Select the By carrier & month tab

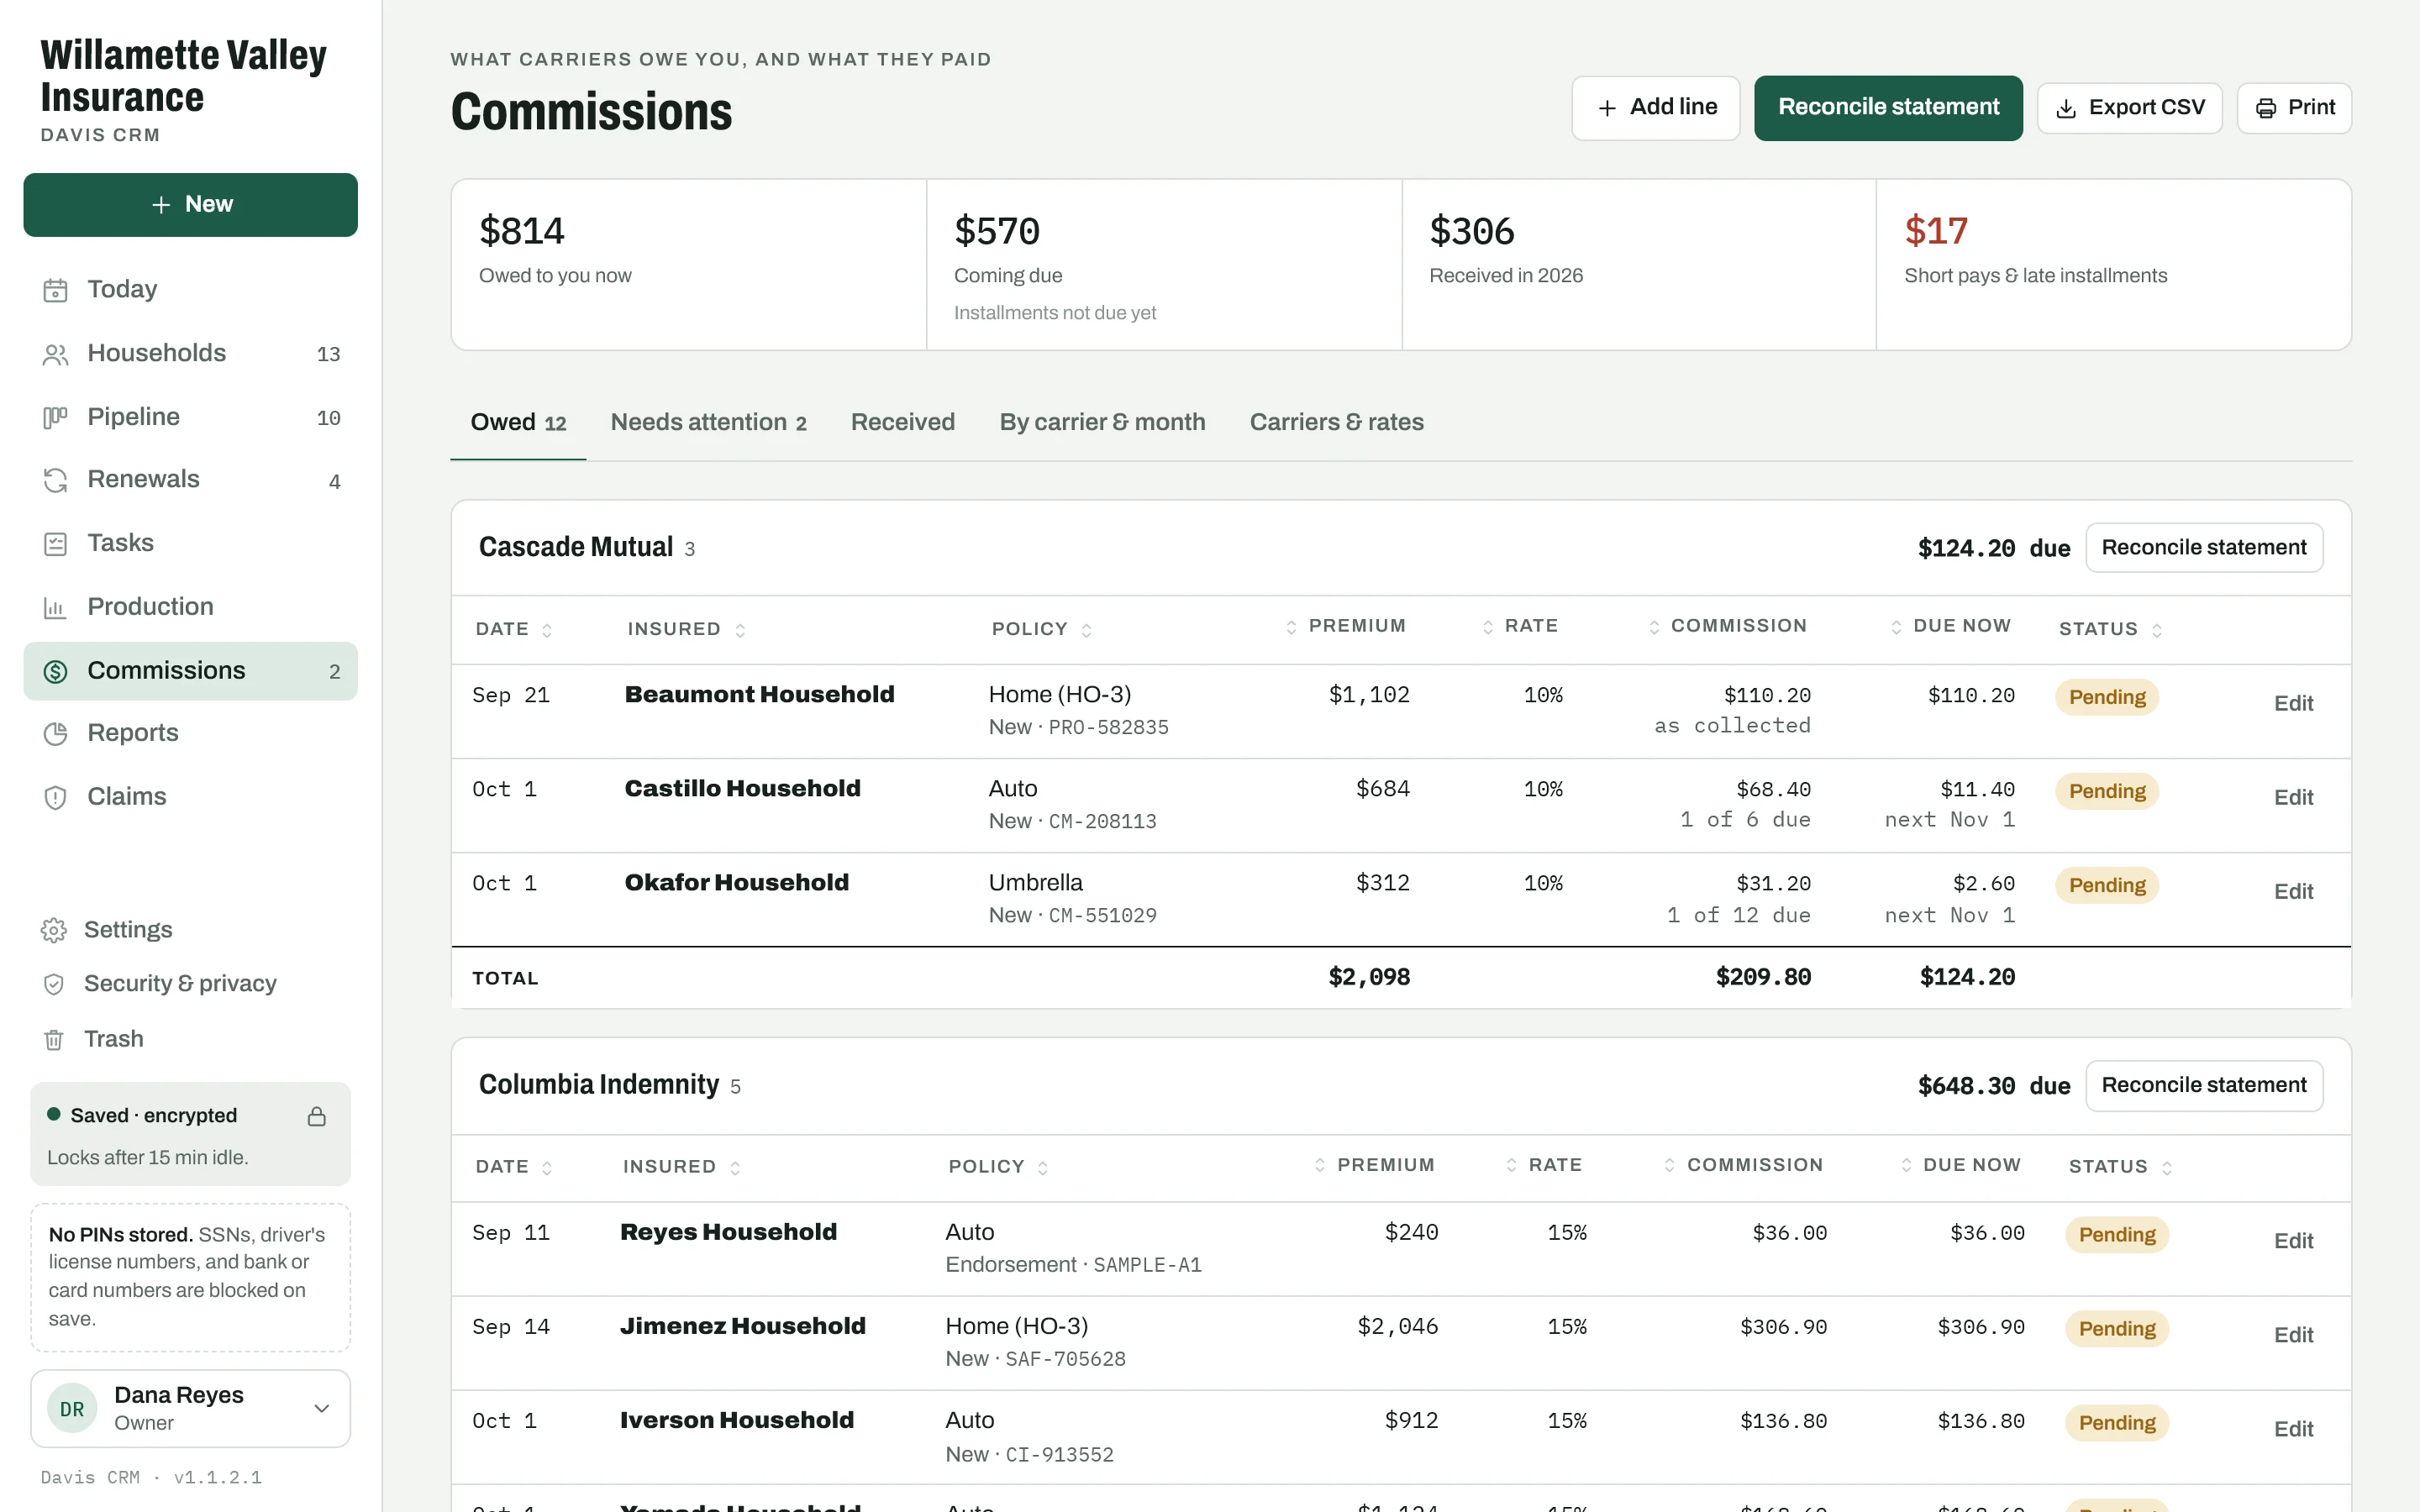[1102, 423]
